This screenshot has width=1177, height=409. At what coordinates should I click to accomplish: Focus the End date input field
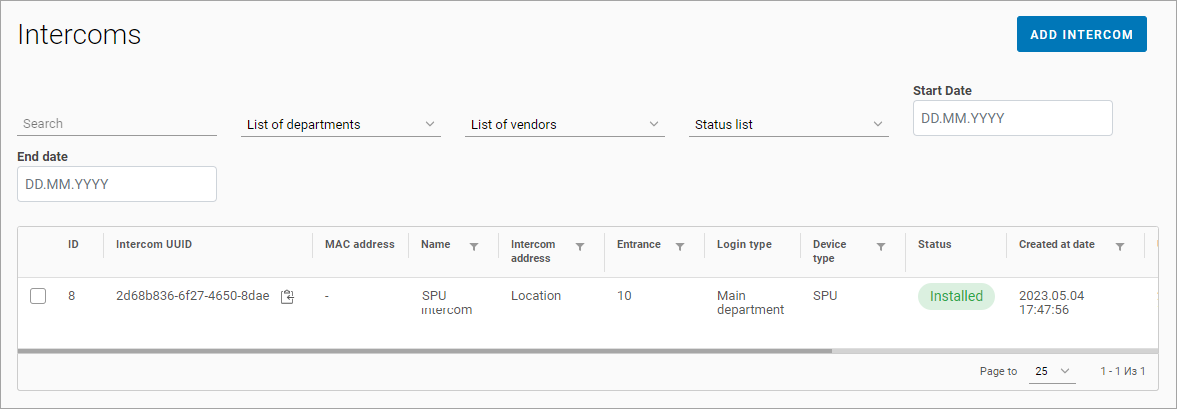[117, 184]
